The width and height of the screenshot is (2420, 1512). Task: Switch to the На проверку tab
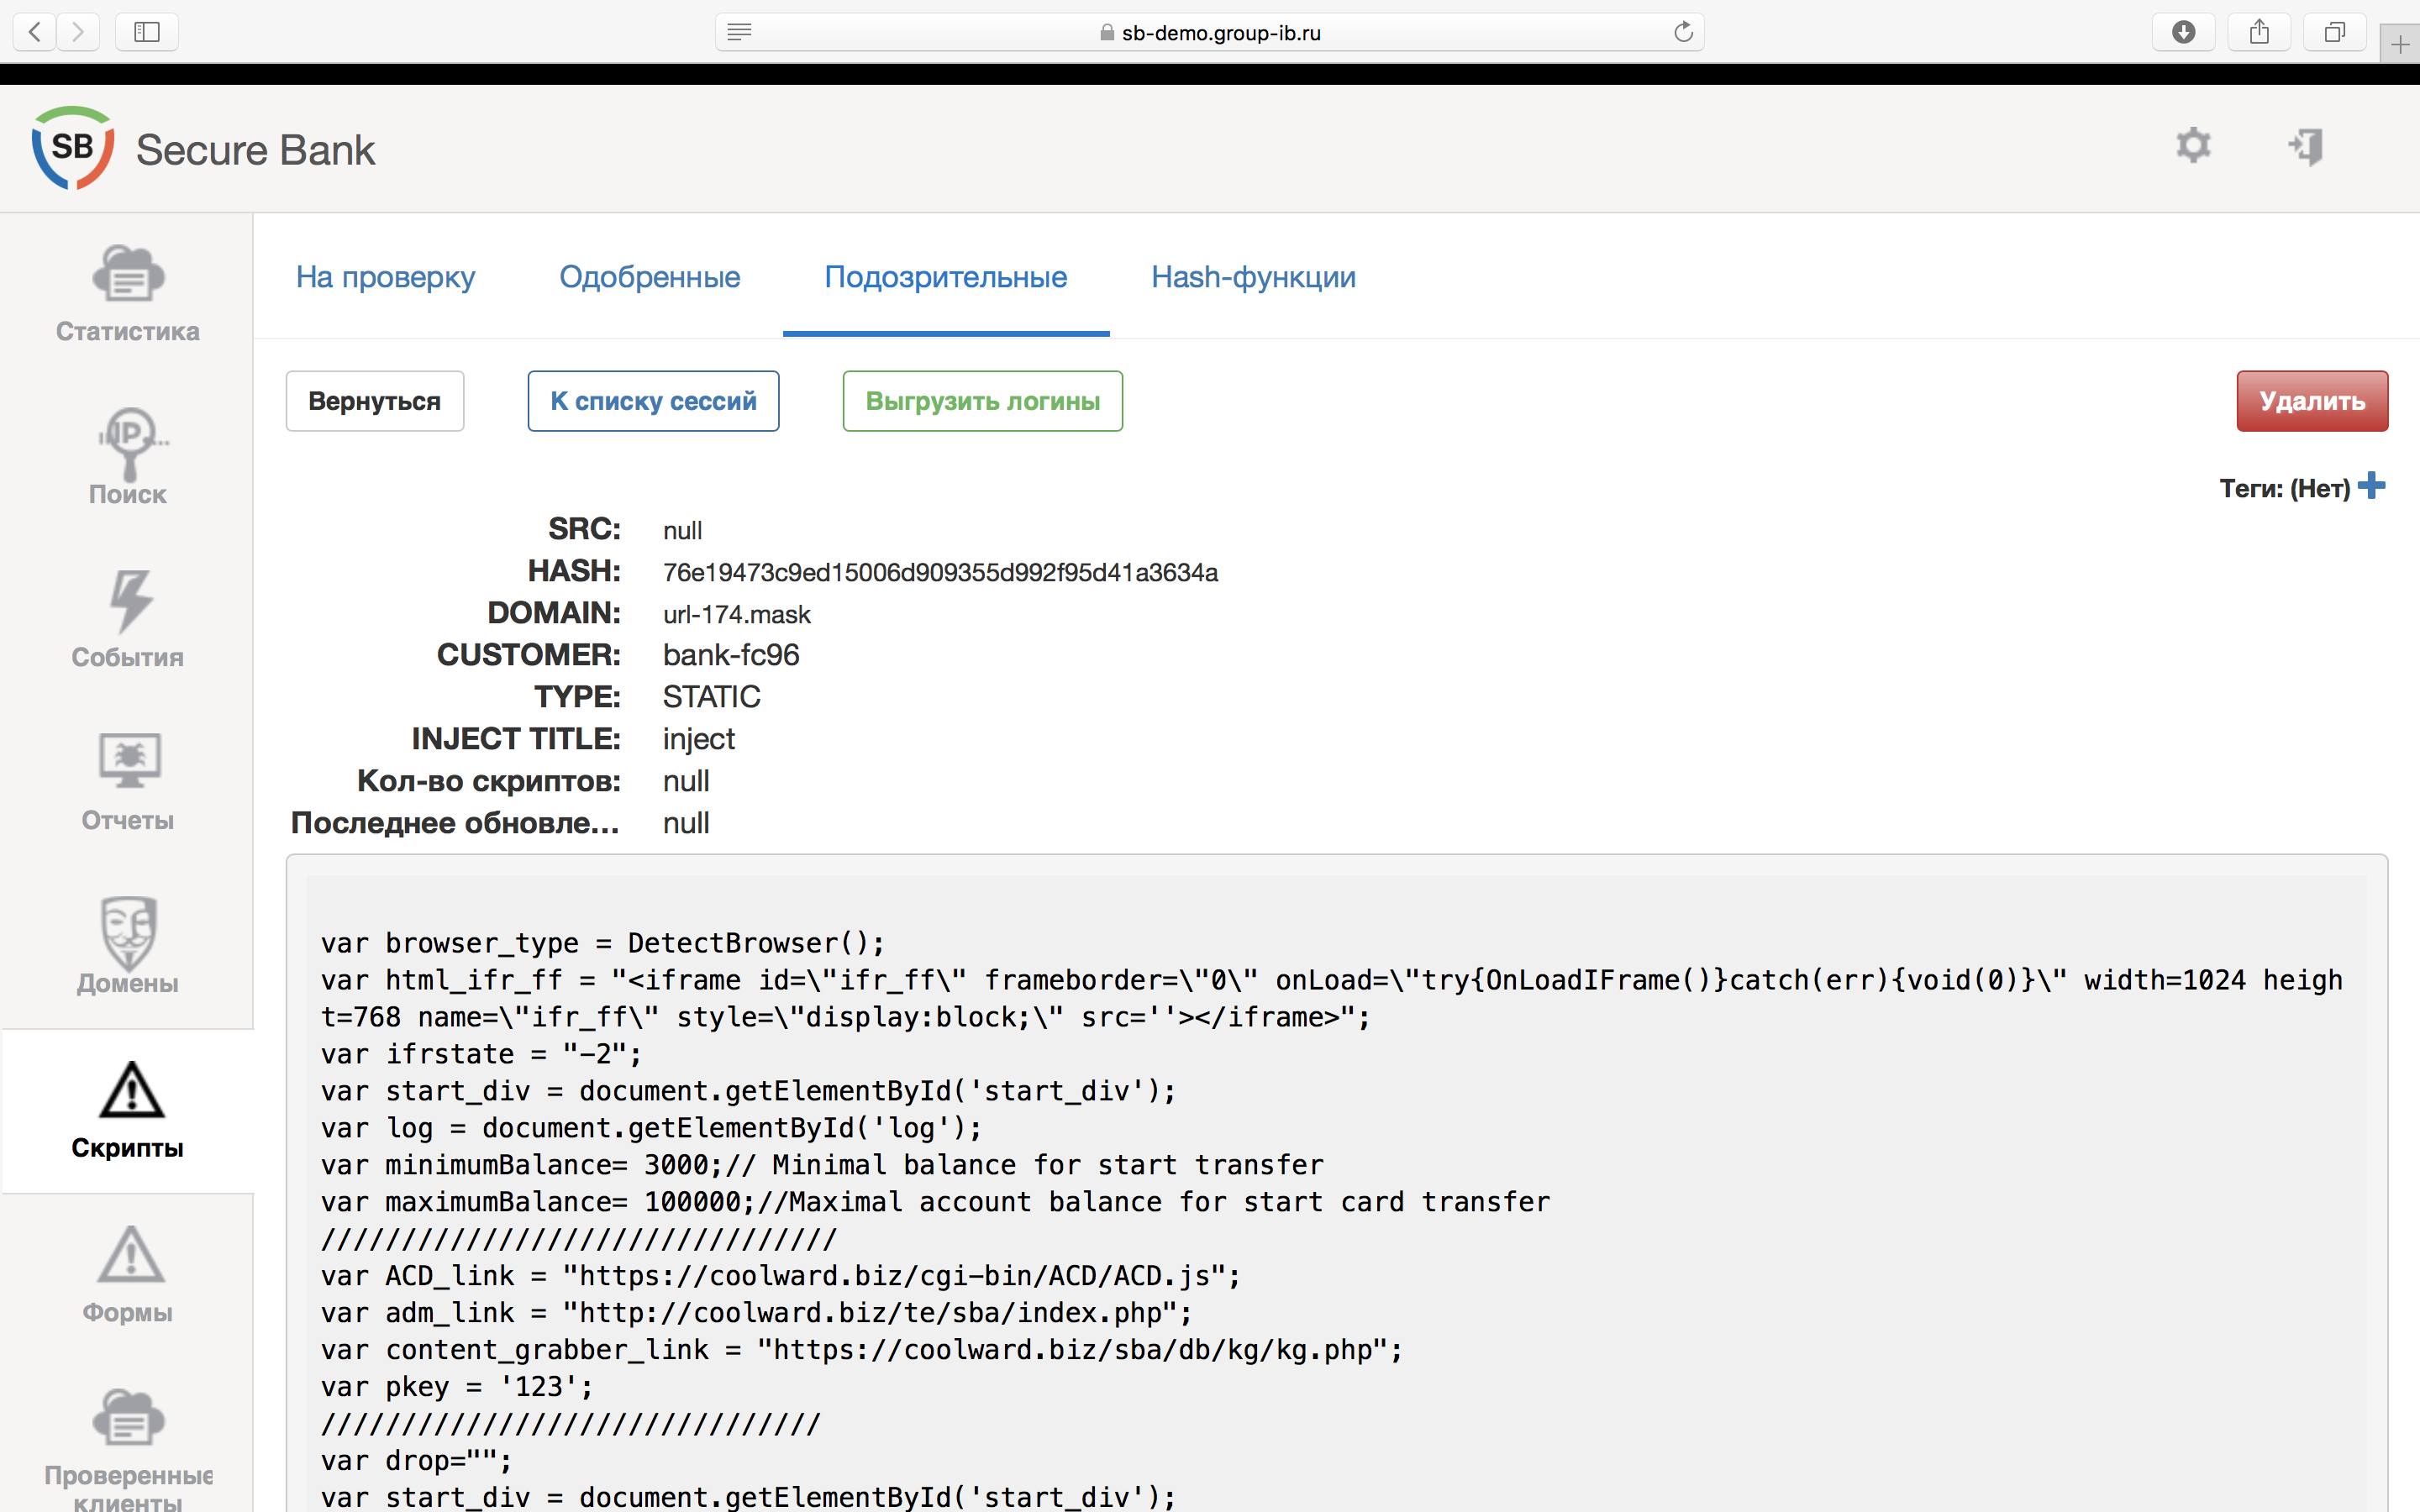coord(385,277)
